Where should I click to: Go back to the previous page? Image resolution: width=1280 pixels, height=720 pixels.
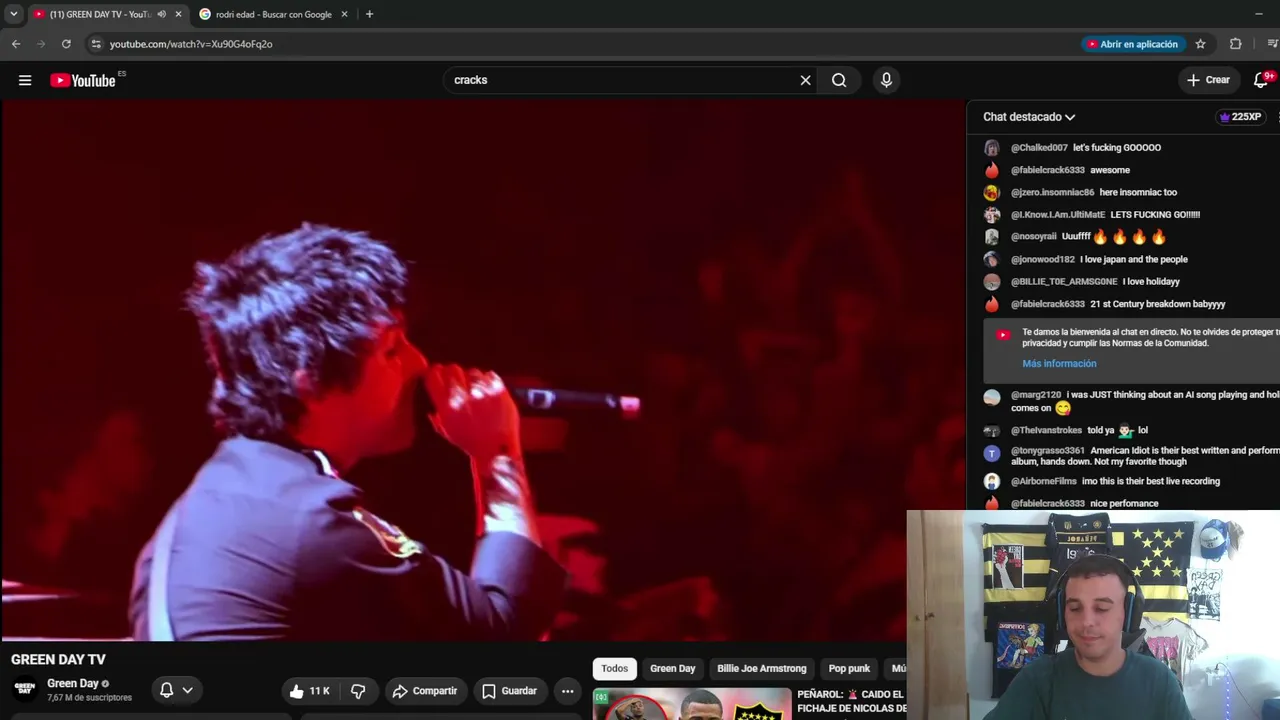pos(16,44)
